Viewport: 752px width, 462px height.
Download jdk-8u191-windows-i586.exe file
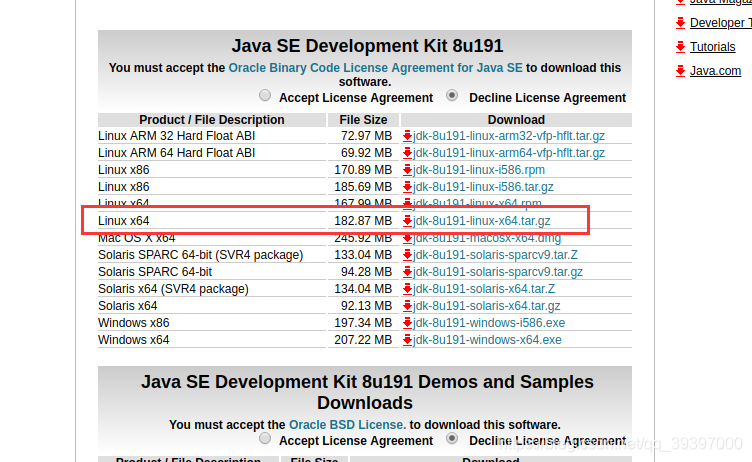click(489, 323)
